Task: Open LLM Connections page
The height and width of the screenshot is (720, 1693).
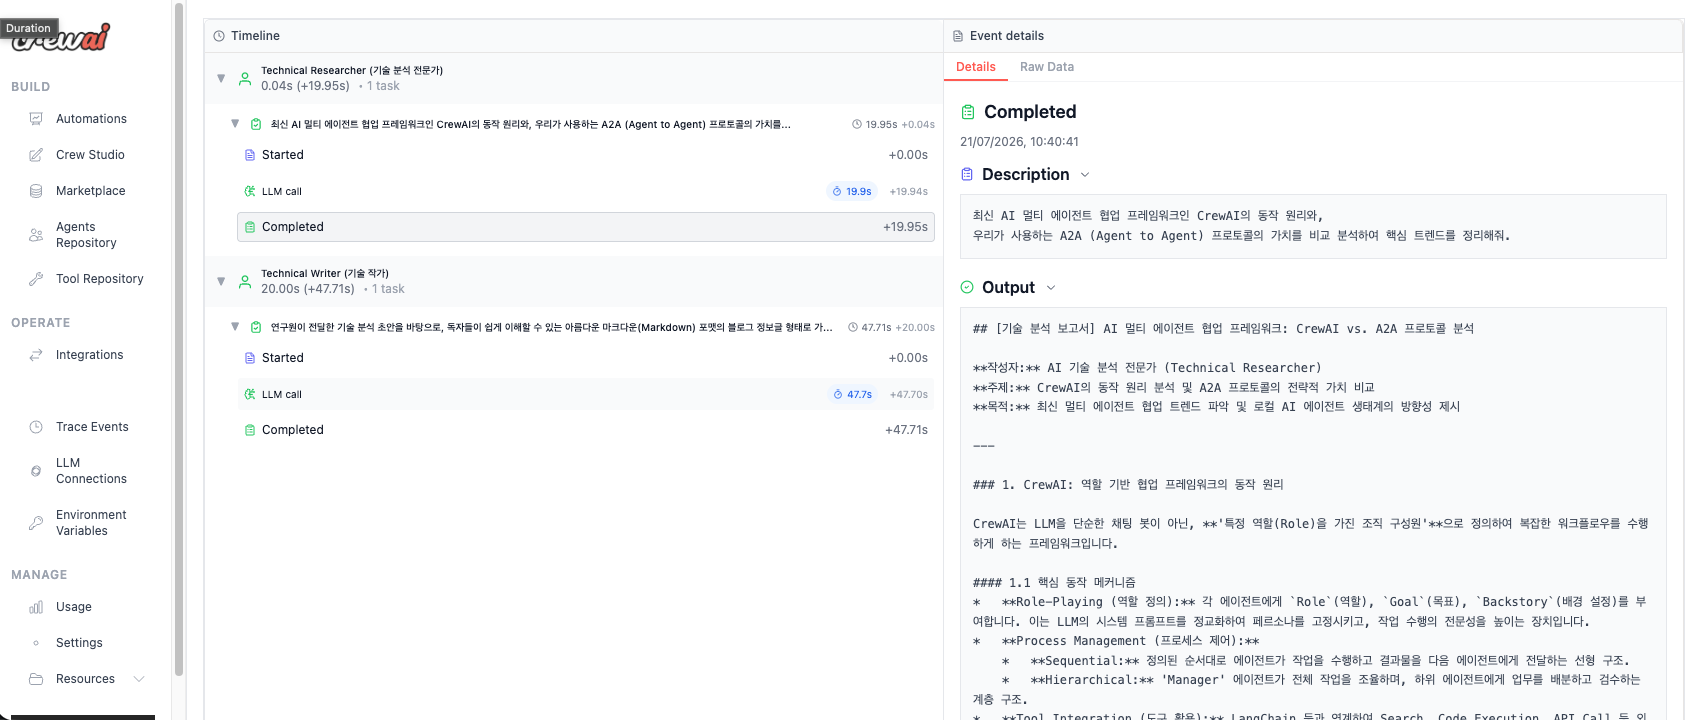Action: [x=91, y=471]
